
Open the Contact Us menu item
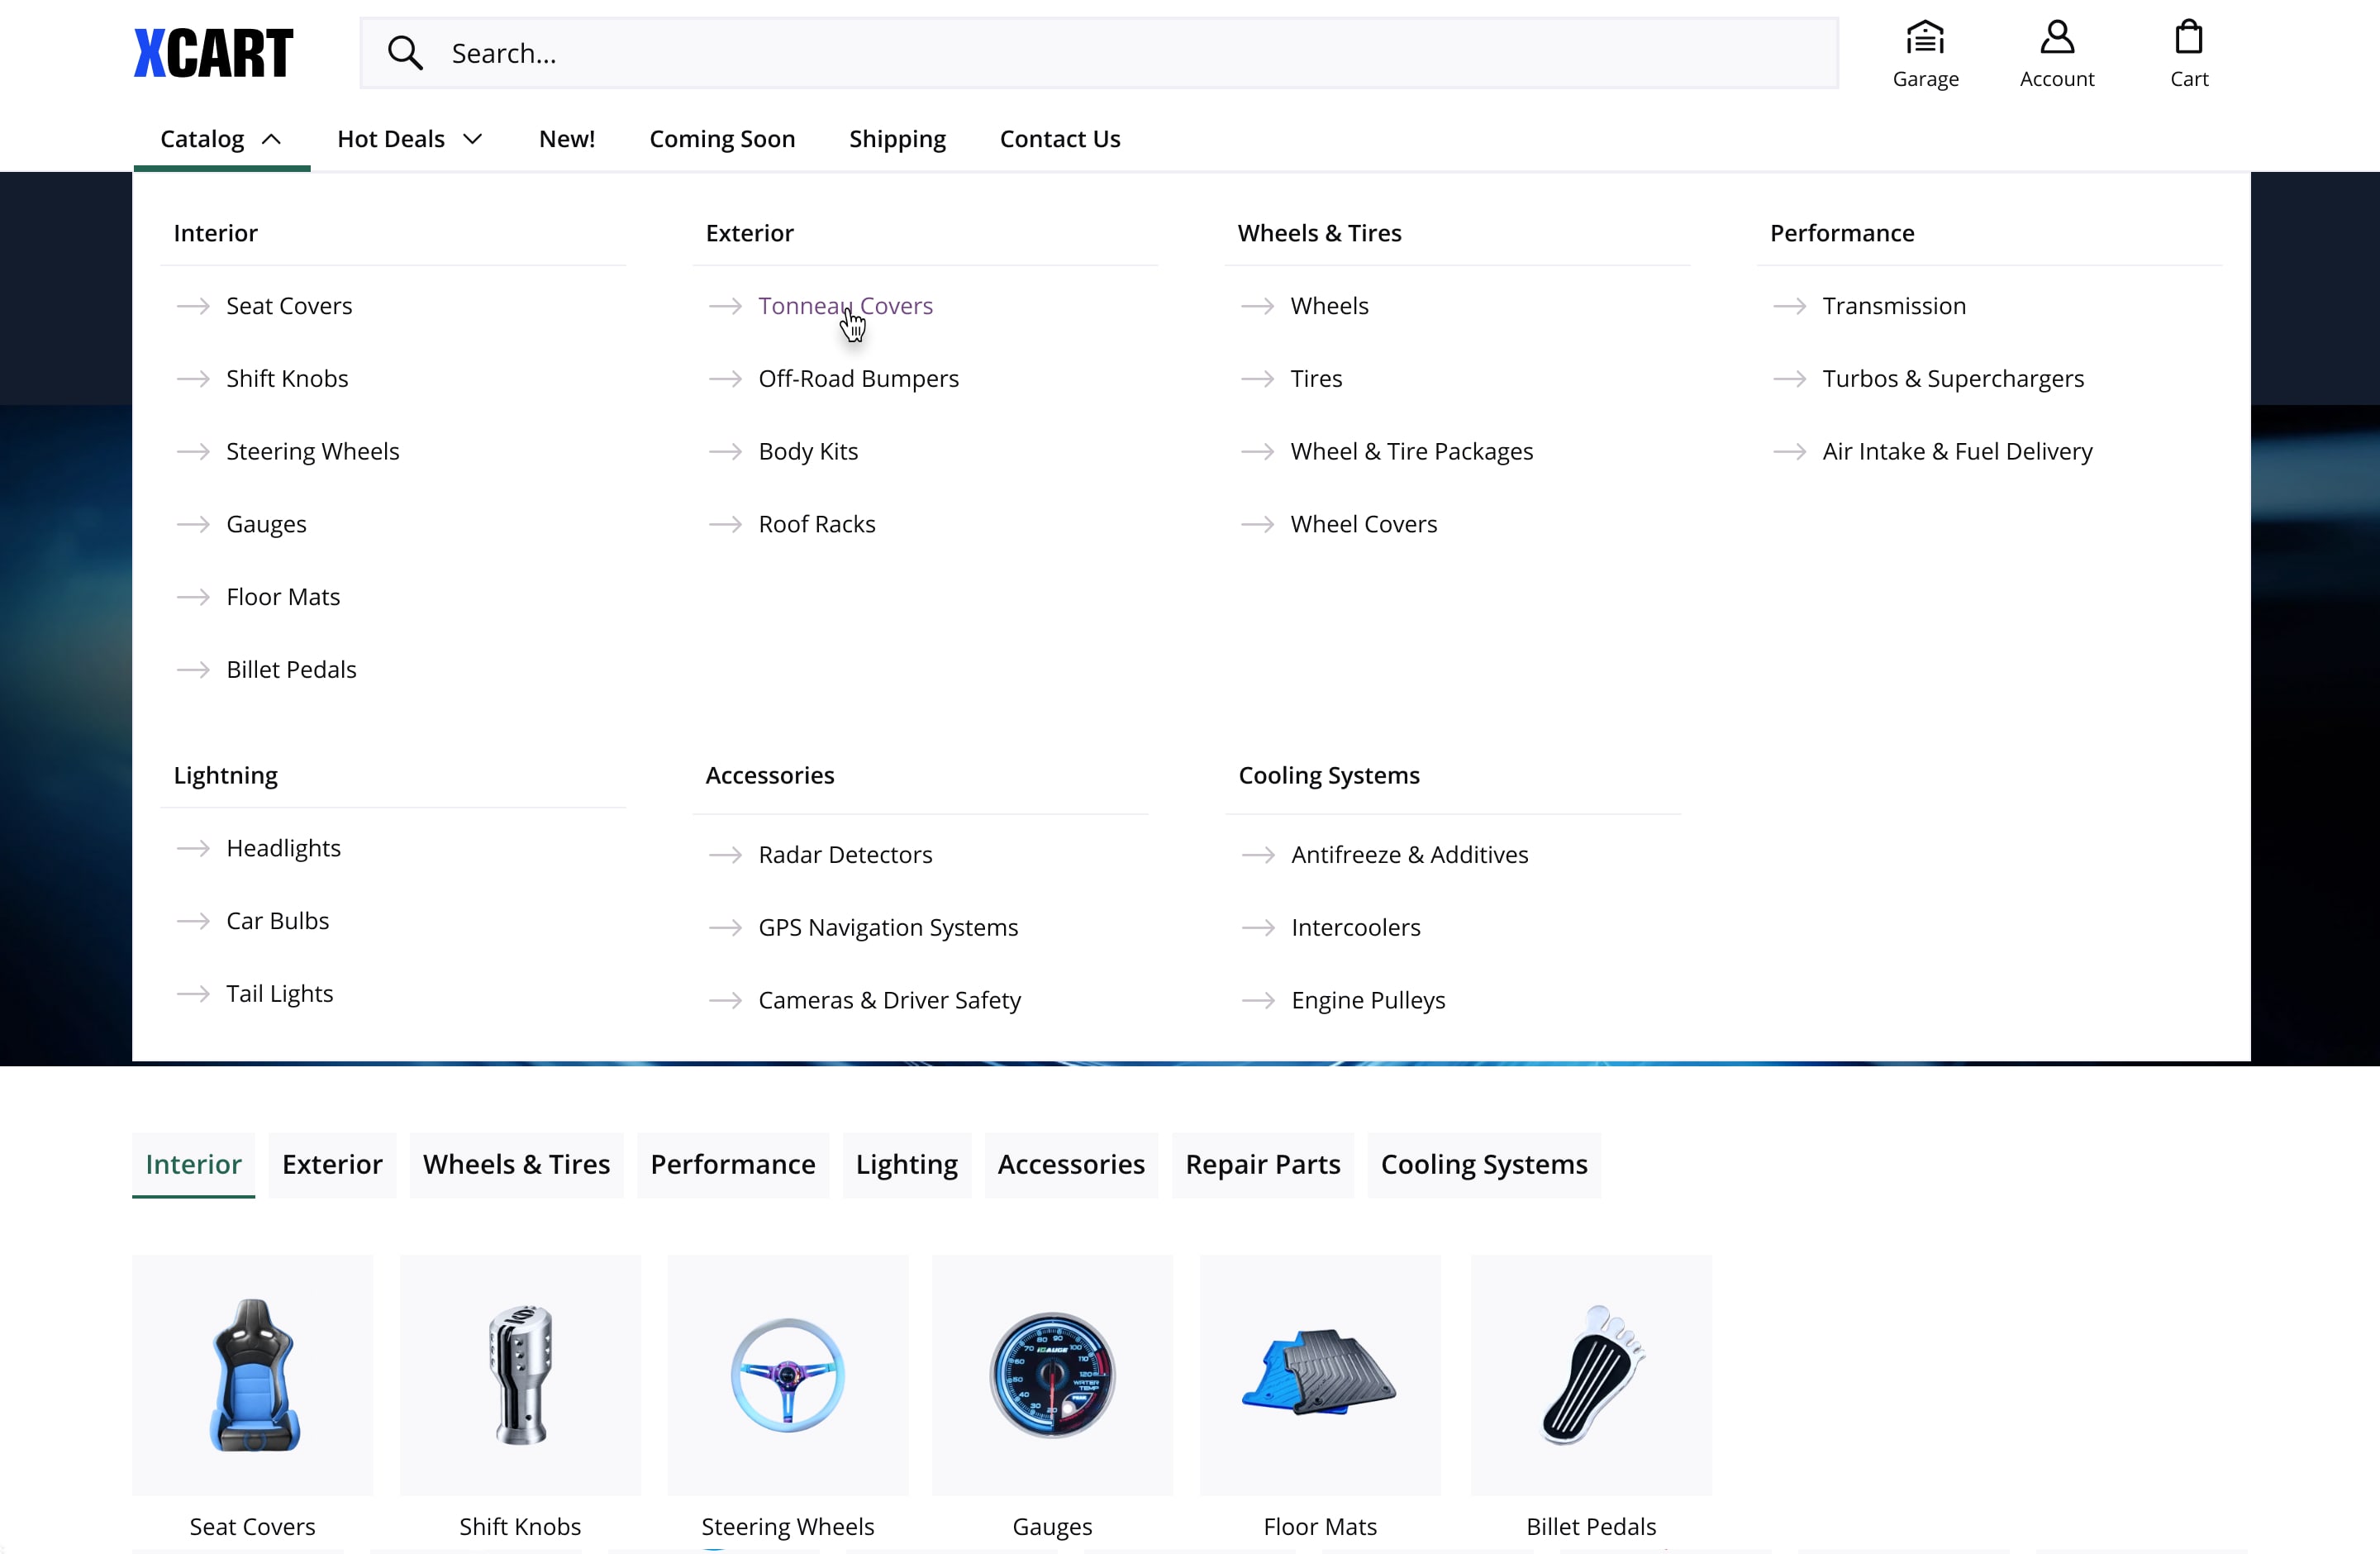click(x=1059, y=139)
